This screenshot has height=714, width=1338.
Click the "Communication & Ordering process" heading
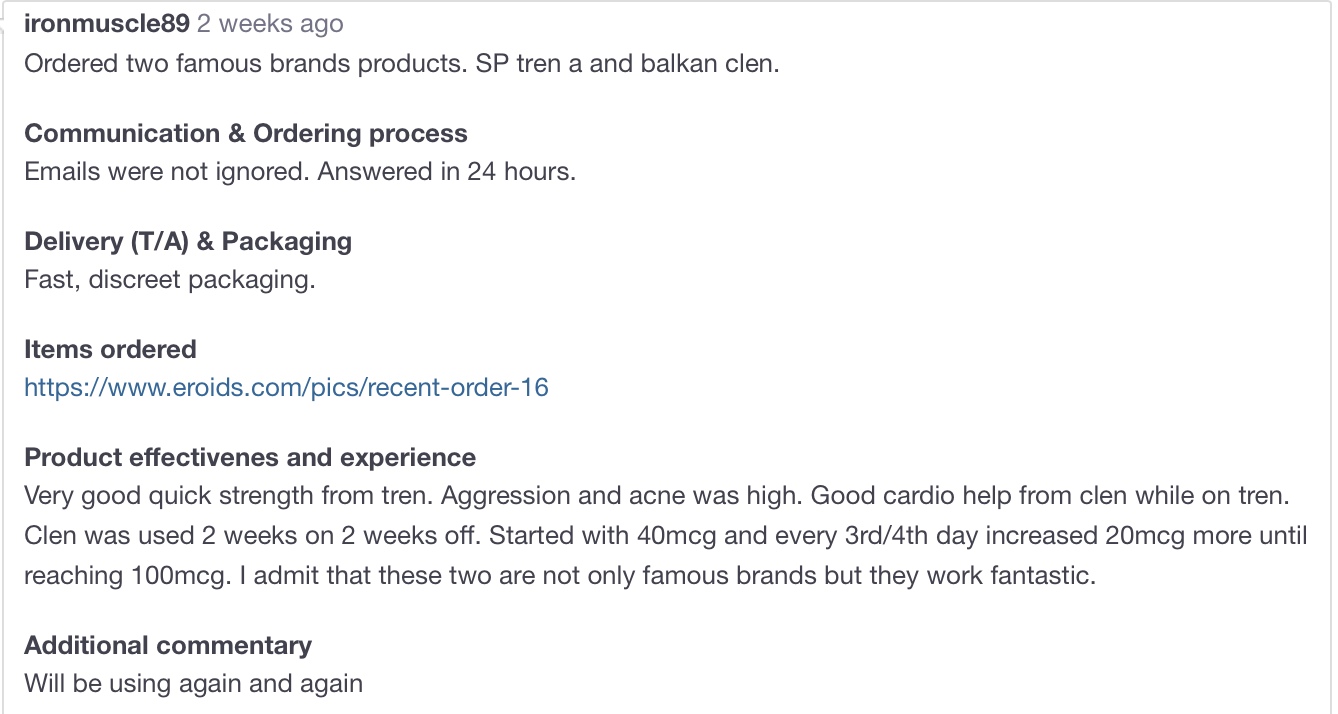click(x=246, y=133)
